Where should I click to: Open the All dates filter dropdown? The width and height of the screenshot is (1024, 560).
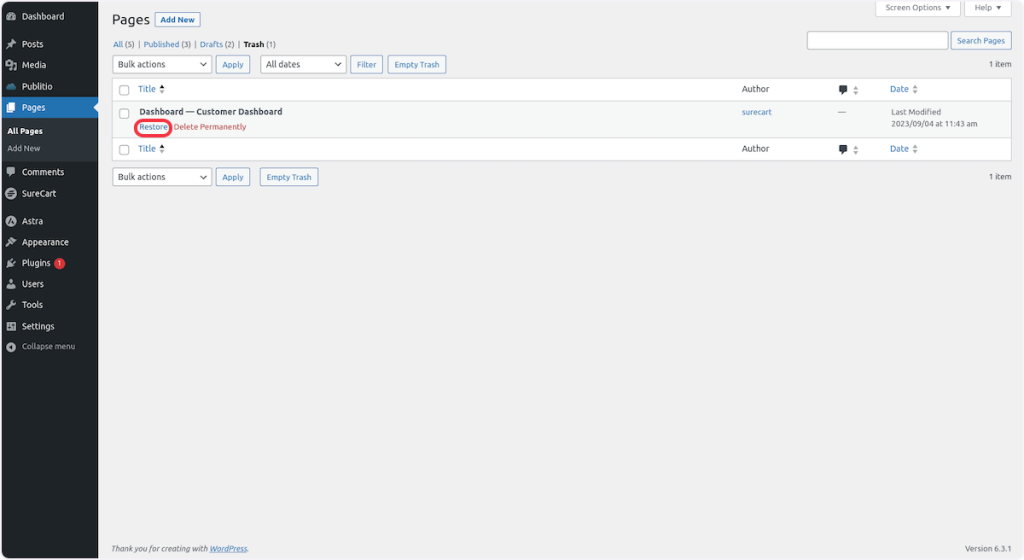click(303, 64)
